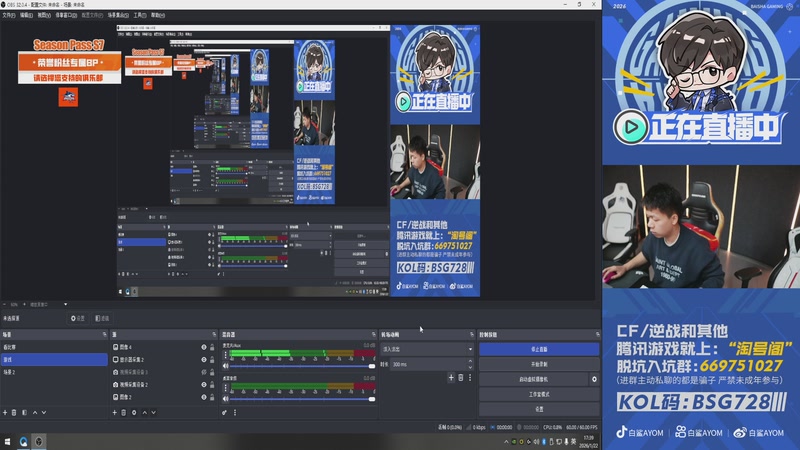
Task: Open the 视图(V) menu
Action: (x=44, y=15)
